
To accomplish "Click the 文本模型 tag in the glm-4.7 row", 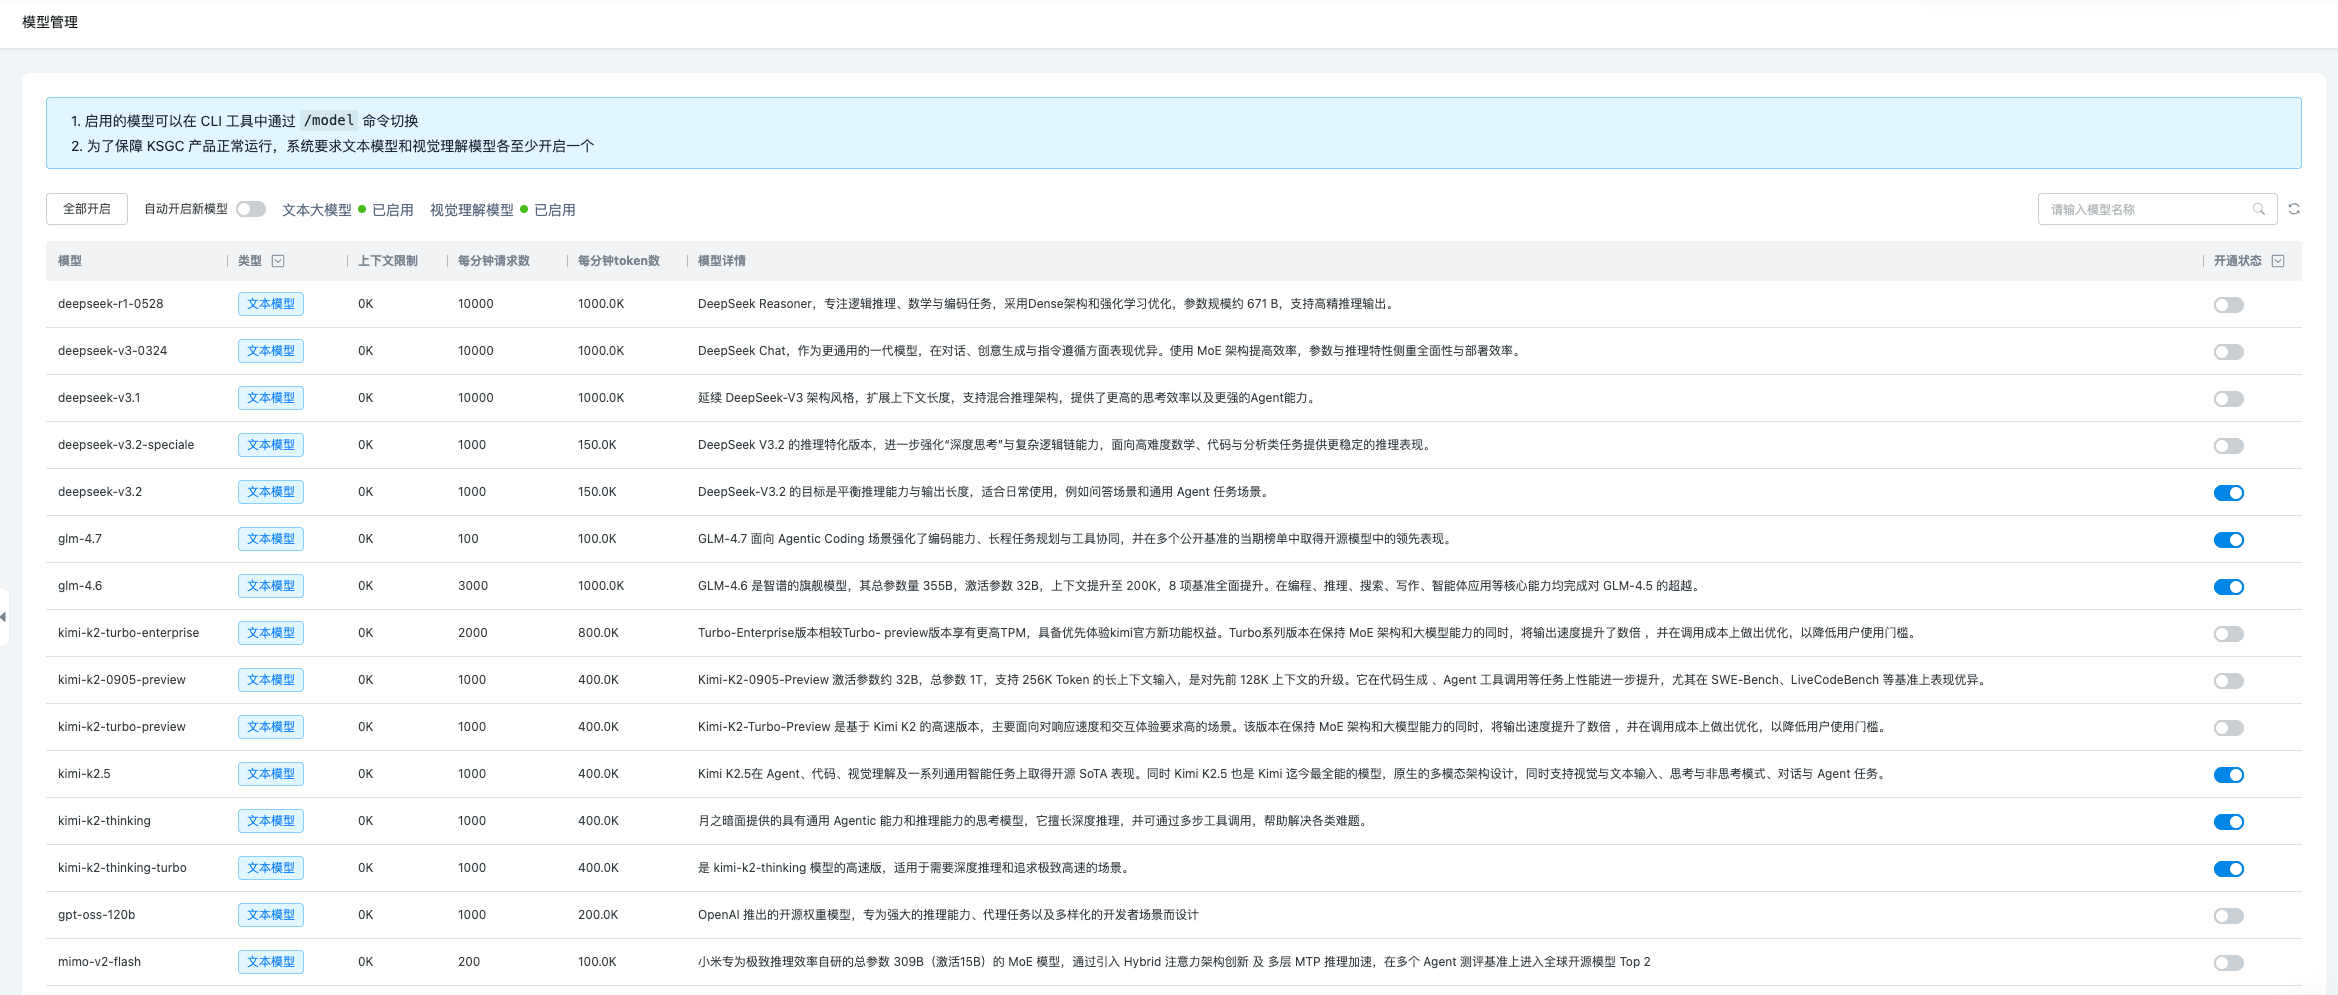I will pos(271,539).
